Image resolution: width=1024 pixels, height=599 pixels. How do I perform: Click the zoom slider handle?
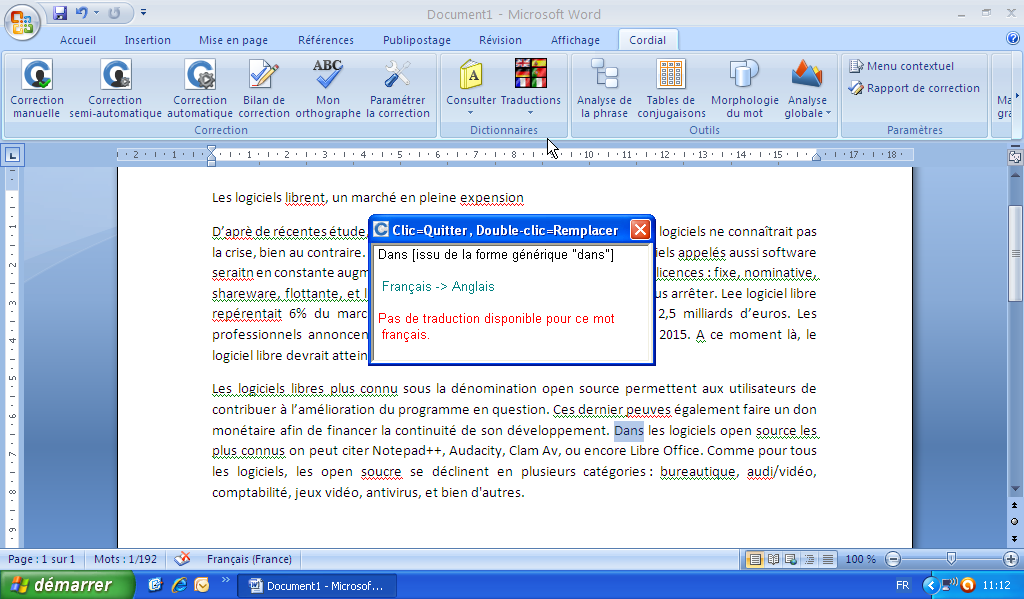(952, 559)
